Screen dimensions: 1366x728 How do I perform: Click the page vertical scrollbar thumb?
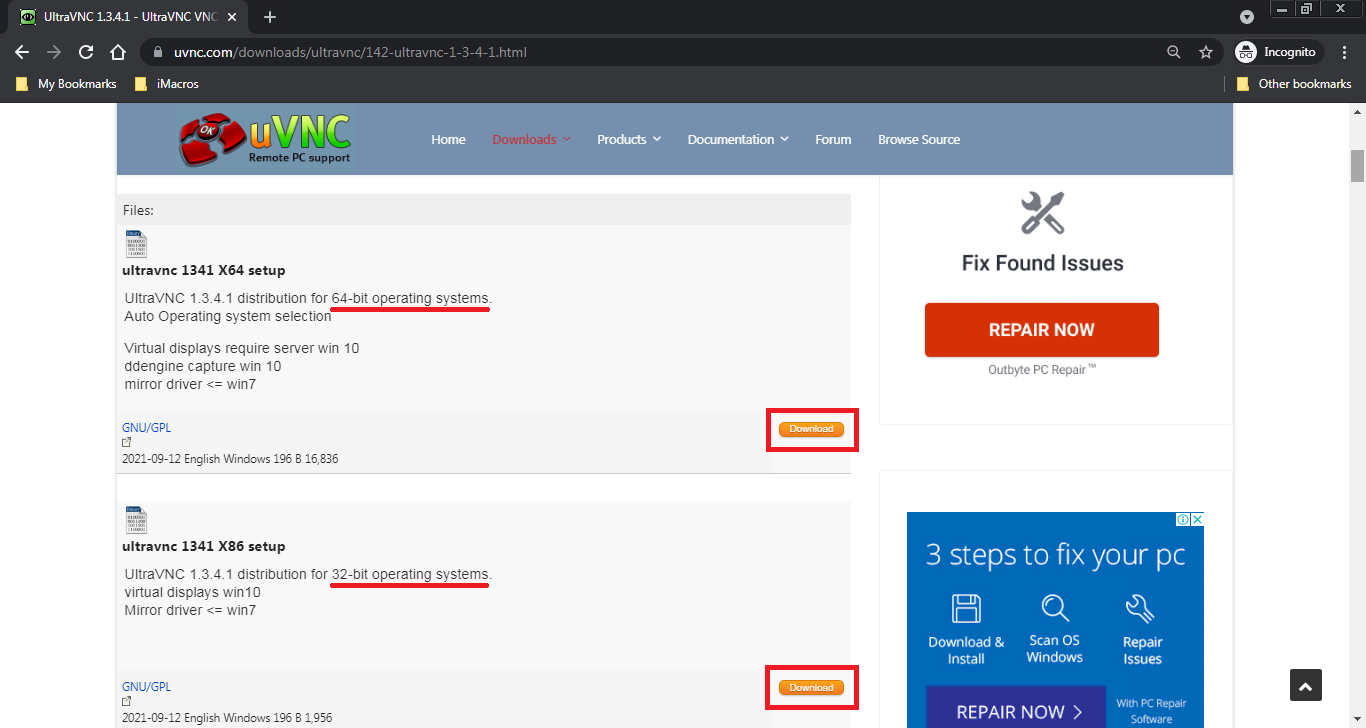(x=1357, y=166)
